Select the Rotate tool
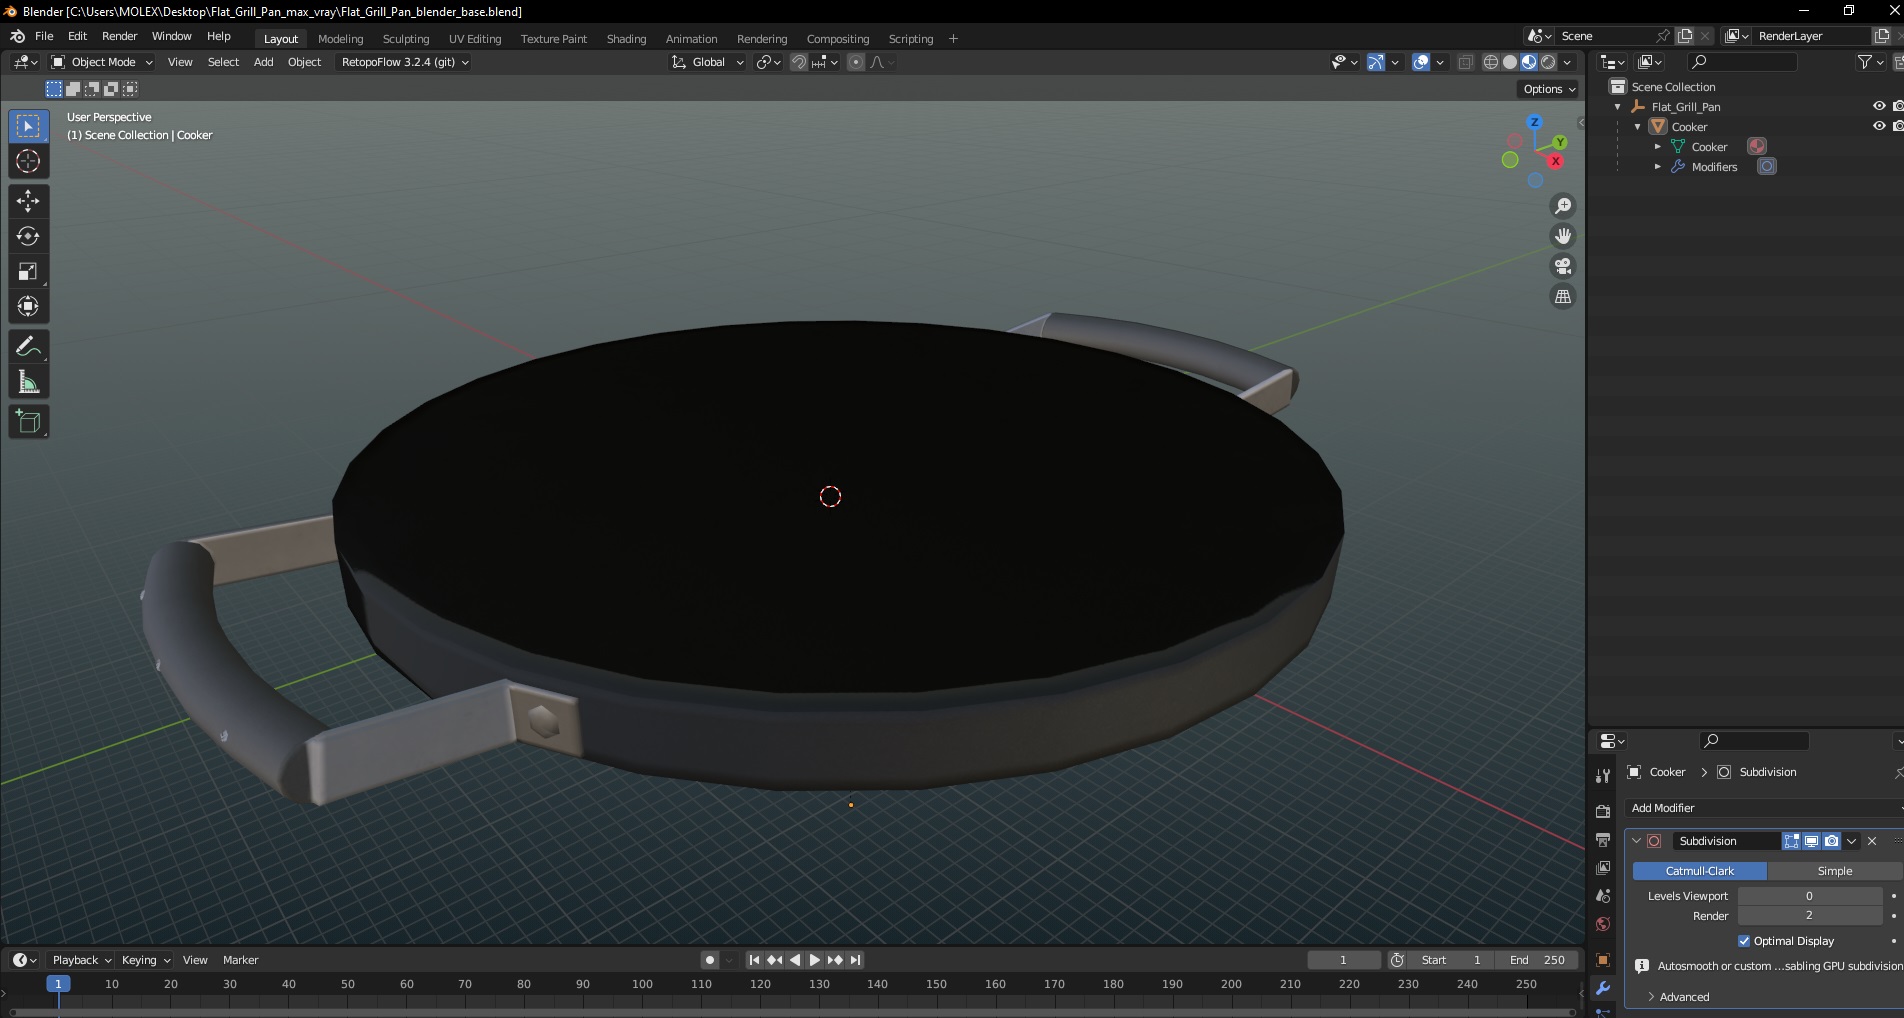This screenshot has height=1018, width=1904. (x=28, y=236)
